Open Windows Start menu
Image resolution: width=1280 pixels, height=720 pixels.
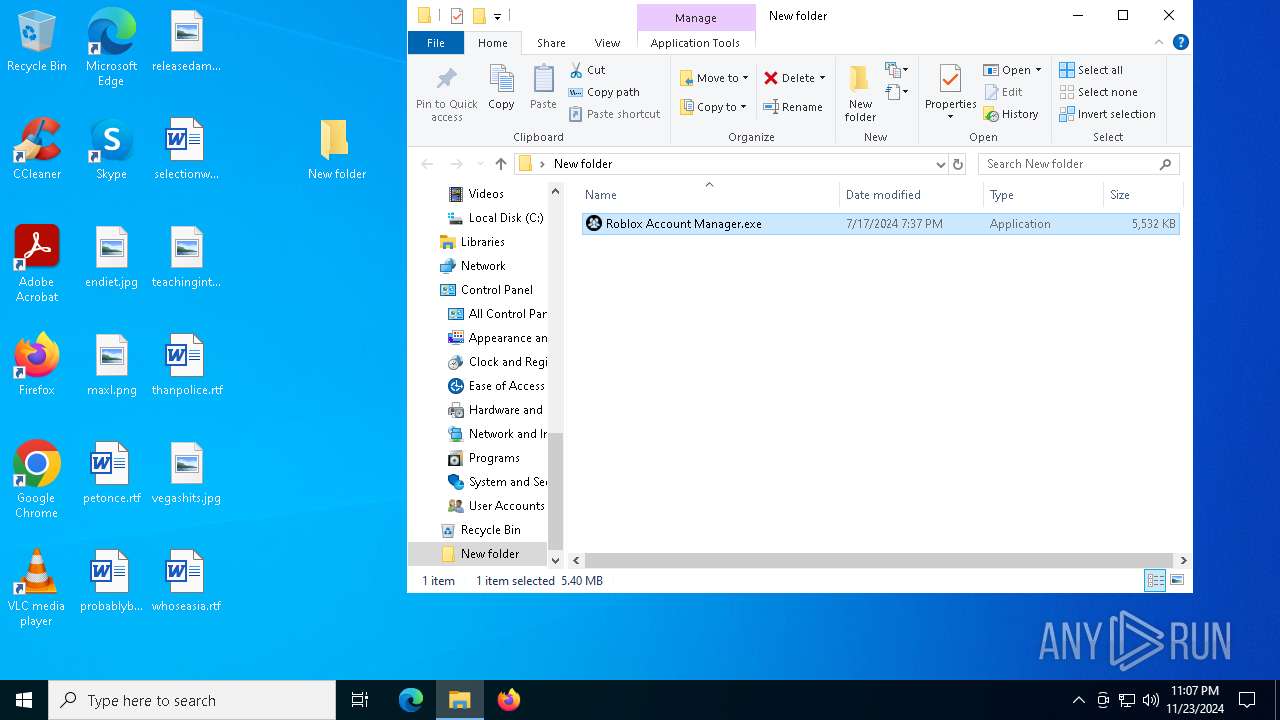click(x=24, y=700)
